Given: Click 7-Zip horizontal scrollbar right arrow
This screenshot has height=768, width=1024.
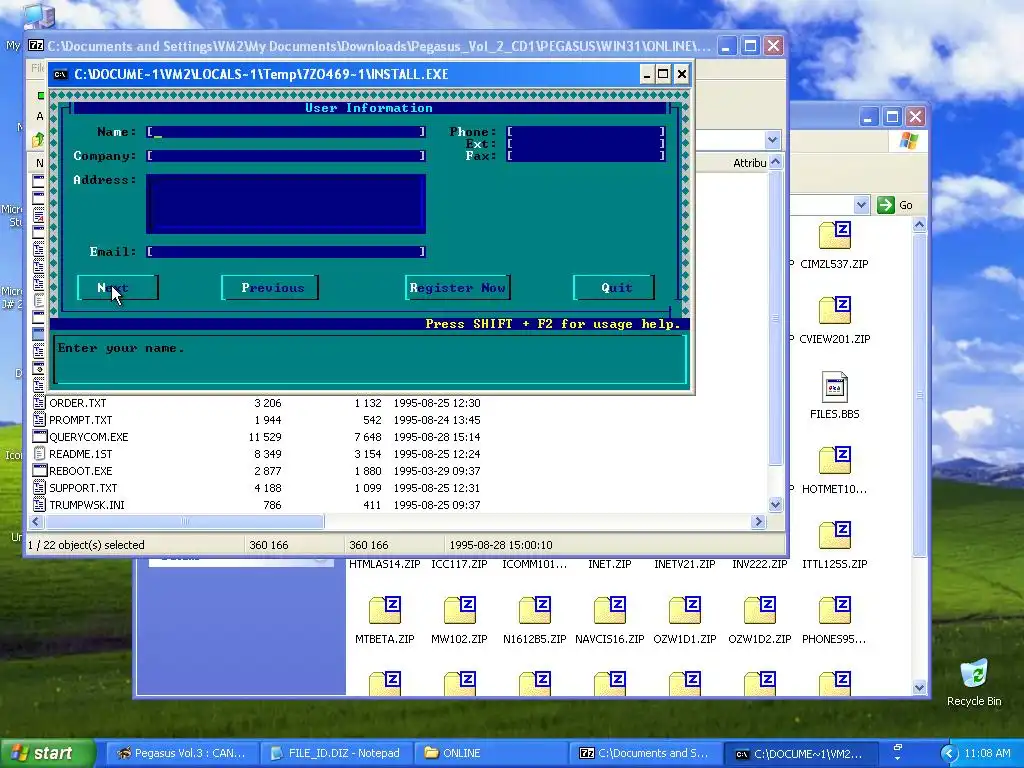Looking at the screenshot, I should point(758,521).
